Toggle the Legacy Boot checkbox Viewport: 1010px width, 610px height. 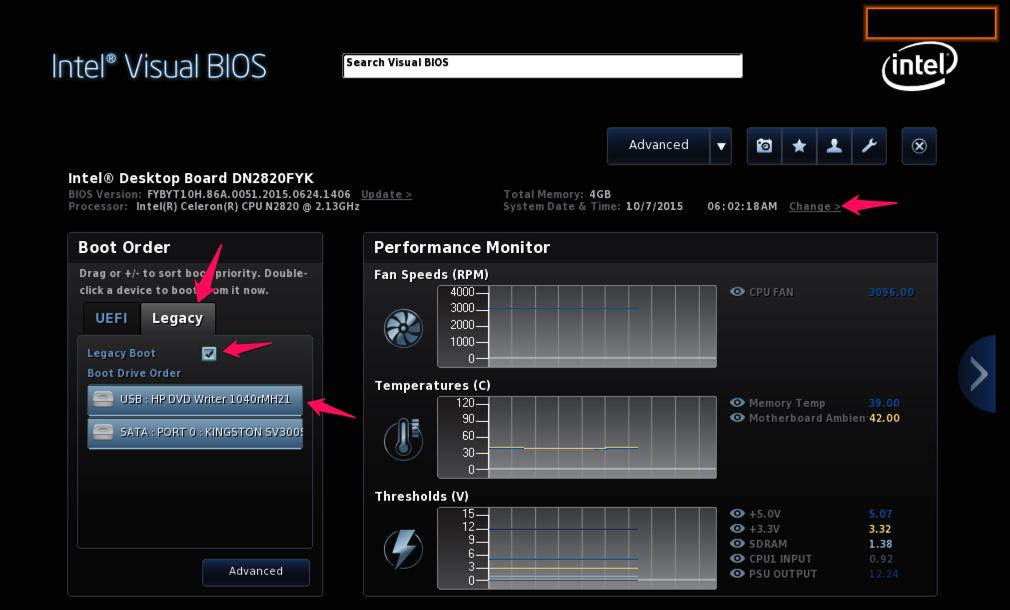(209, 353)
